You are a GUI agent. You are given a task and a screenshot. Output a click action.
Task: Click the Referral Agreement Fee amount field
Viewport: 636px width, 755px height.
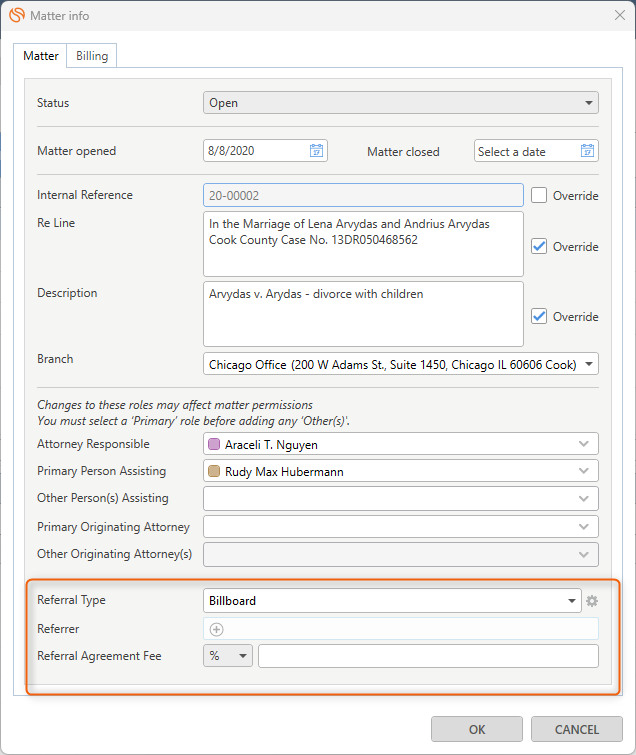pos(428,656)
